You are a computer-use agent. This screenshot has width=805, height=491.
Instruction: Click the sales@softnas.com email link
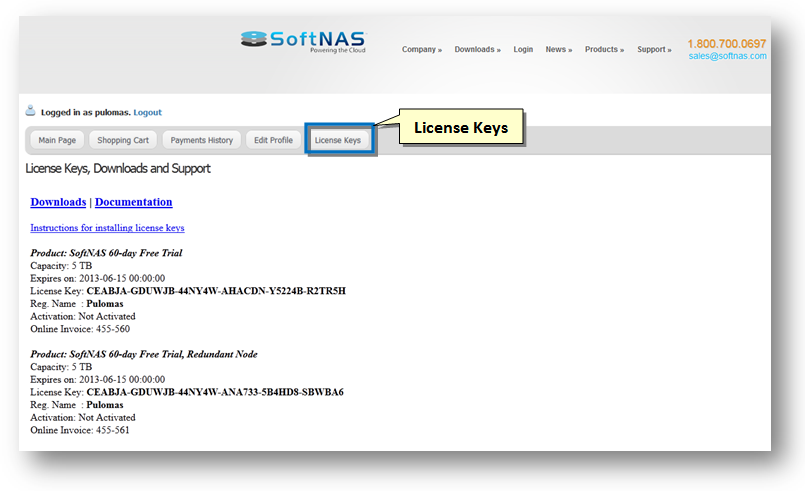click(727, 56)
